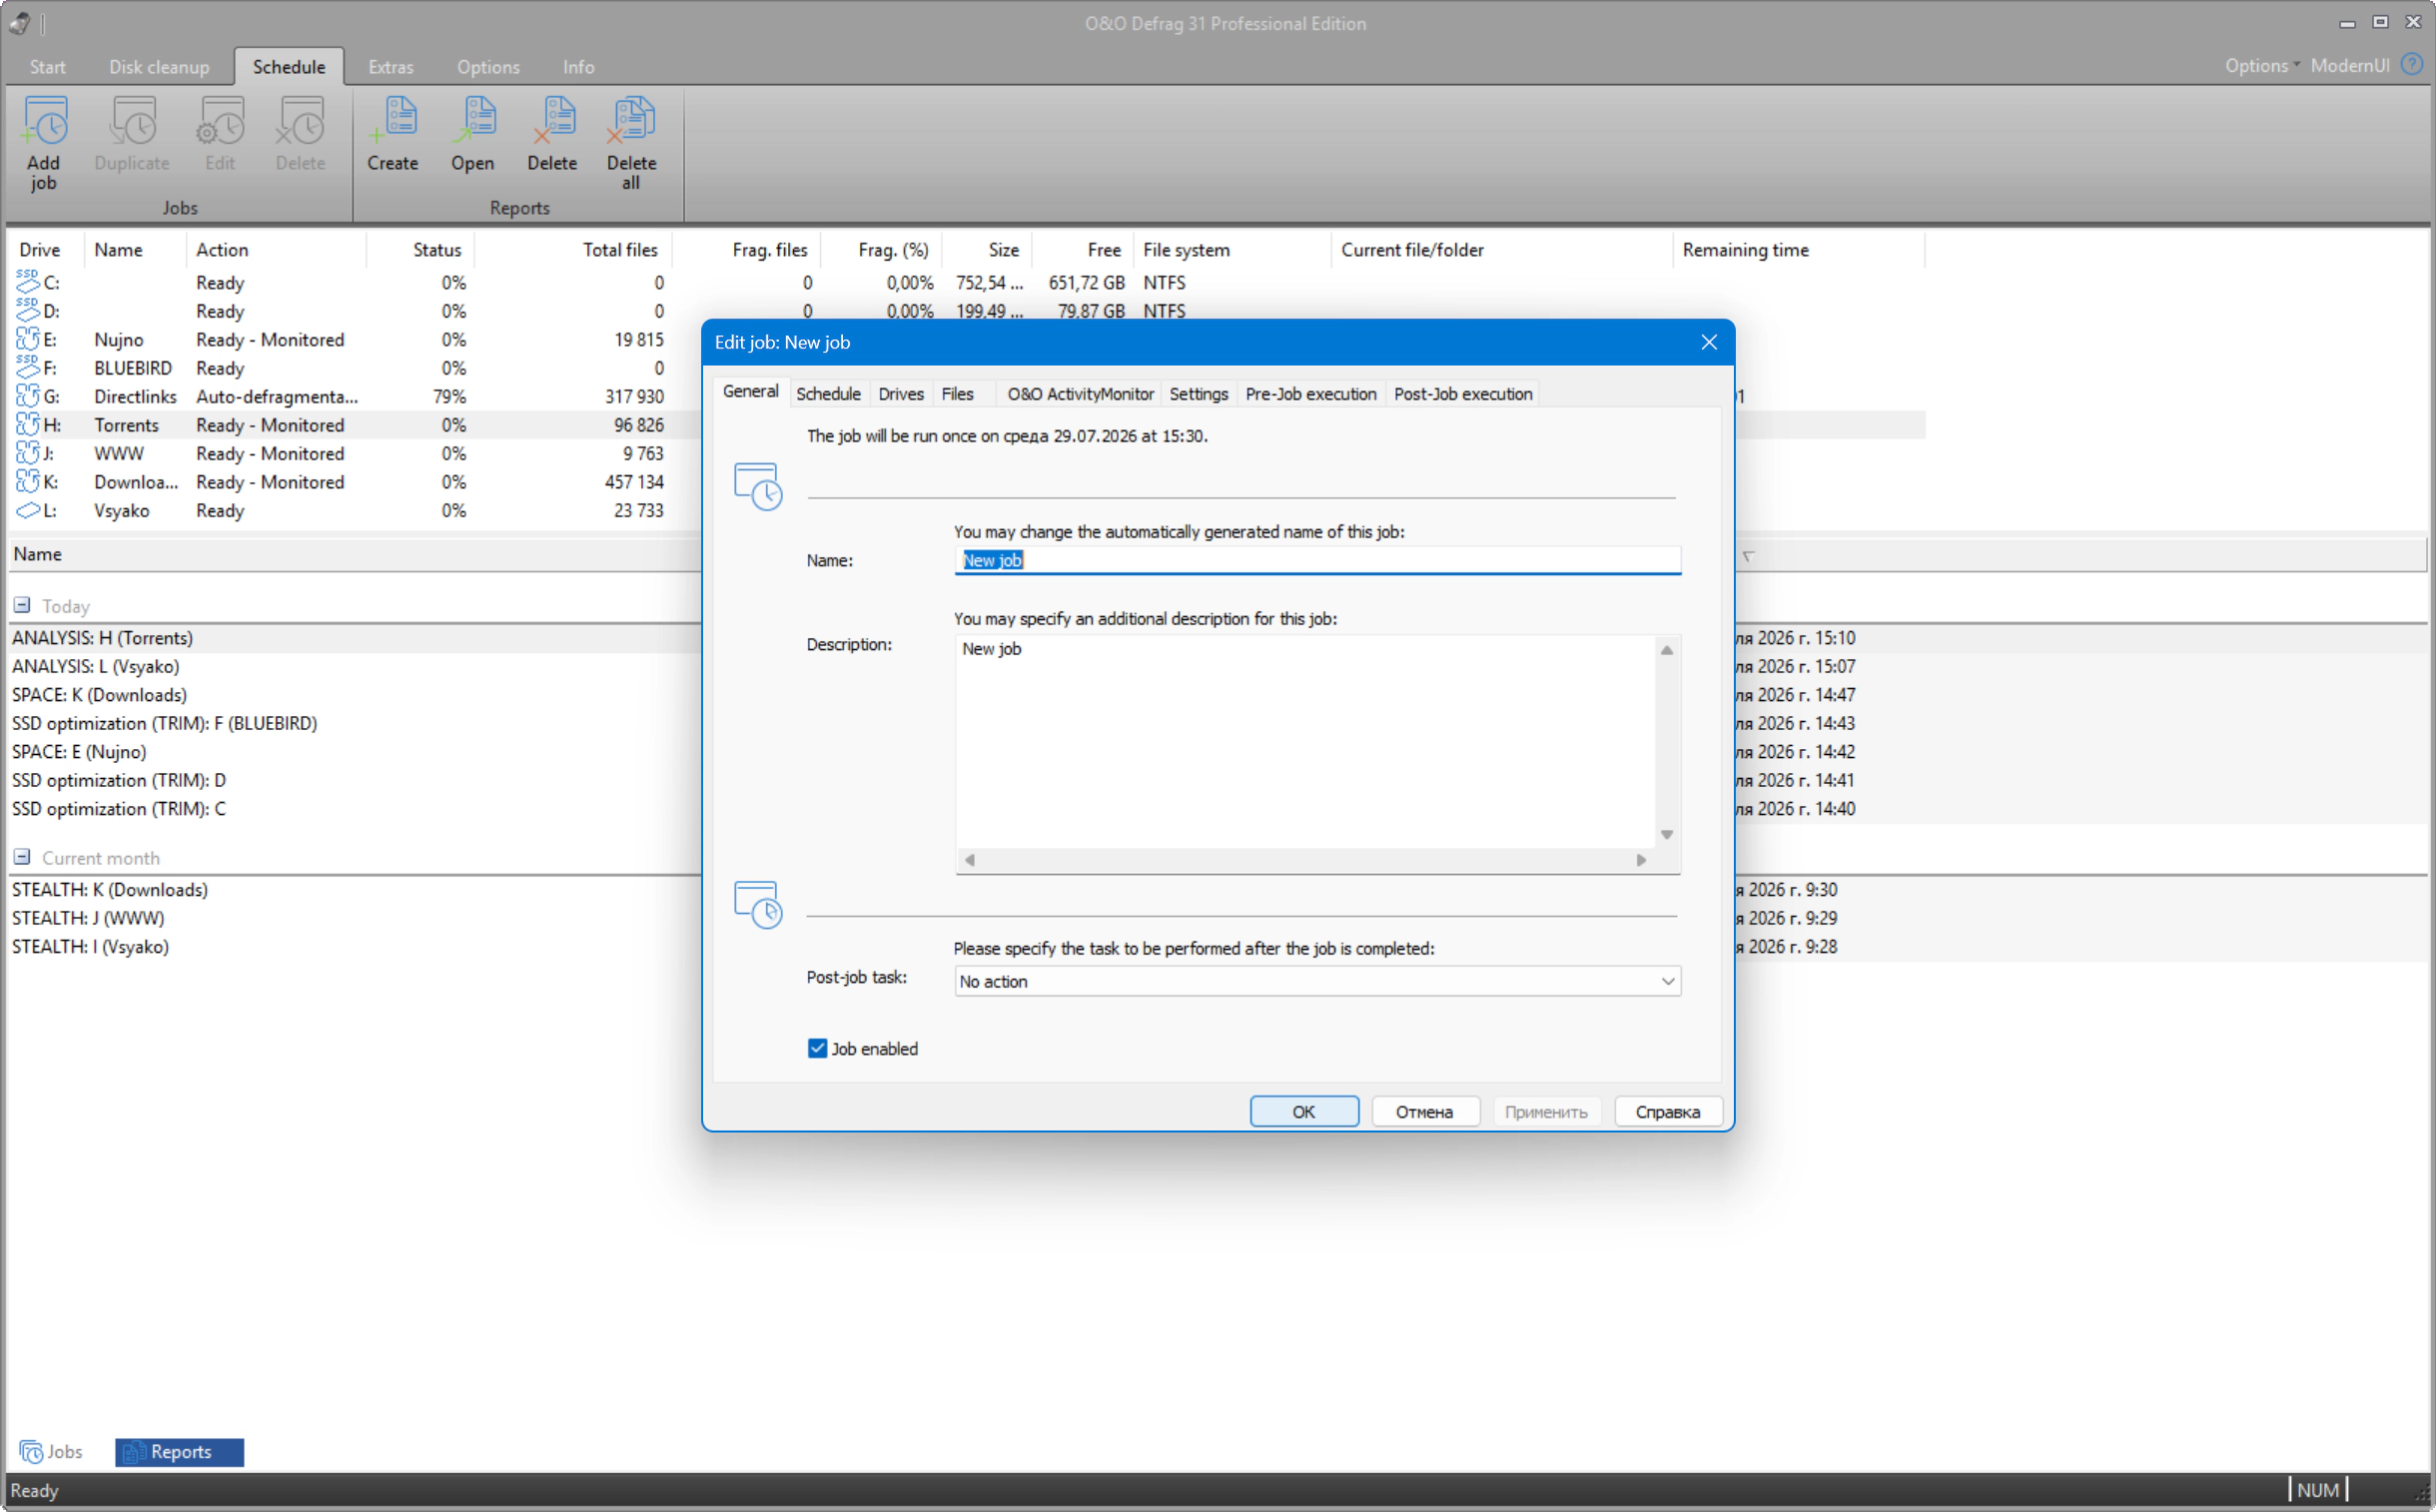Click the Add job icon

tap(44, 122)
